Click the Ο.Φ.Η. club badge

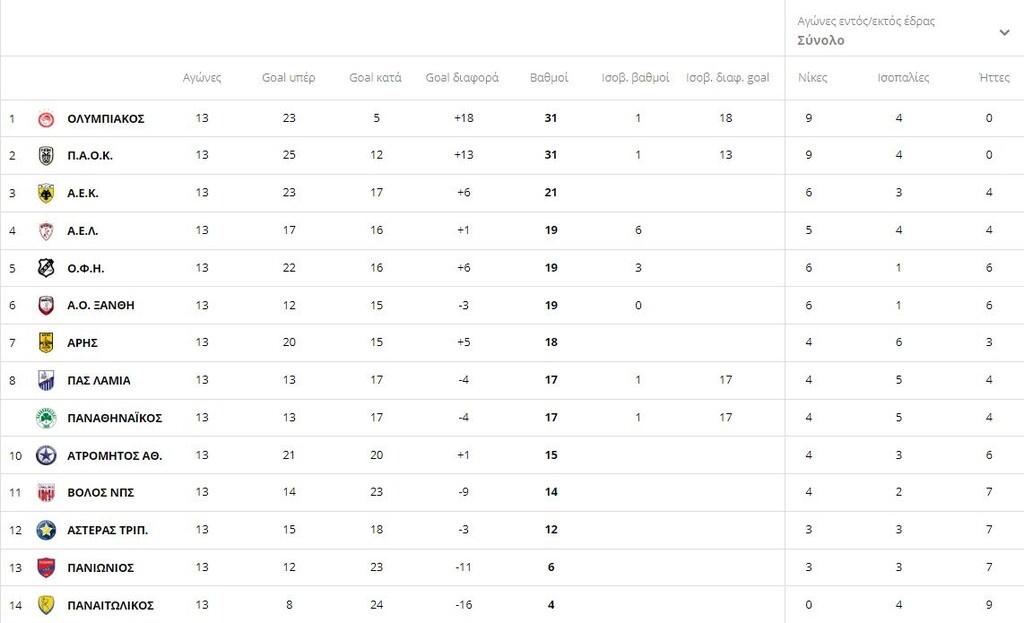[46, 268]
